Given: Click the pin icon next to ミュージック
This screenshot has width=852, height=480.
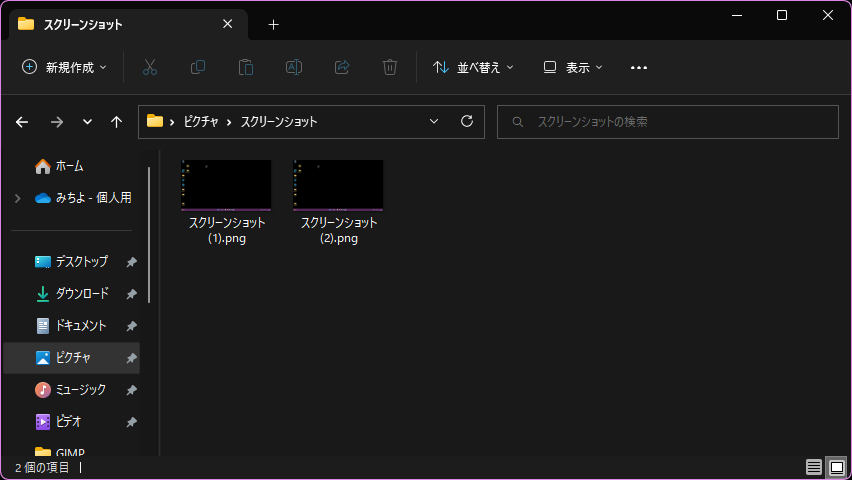Looking at the screenshot, I should [x=131, y=390].
